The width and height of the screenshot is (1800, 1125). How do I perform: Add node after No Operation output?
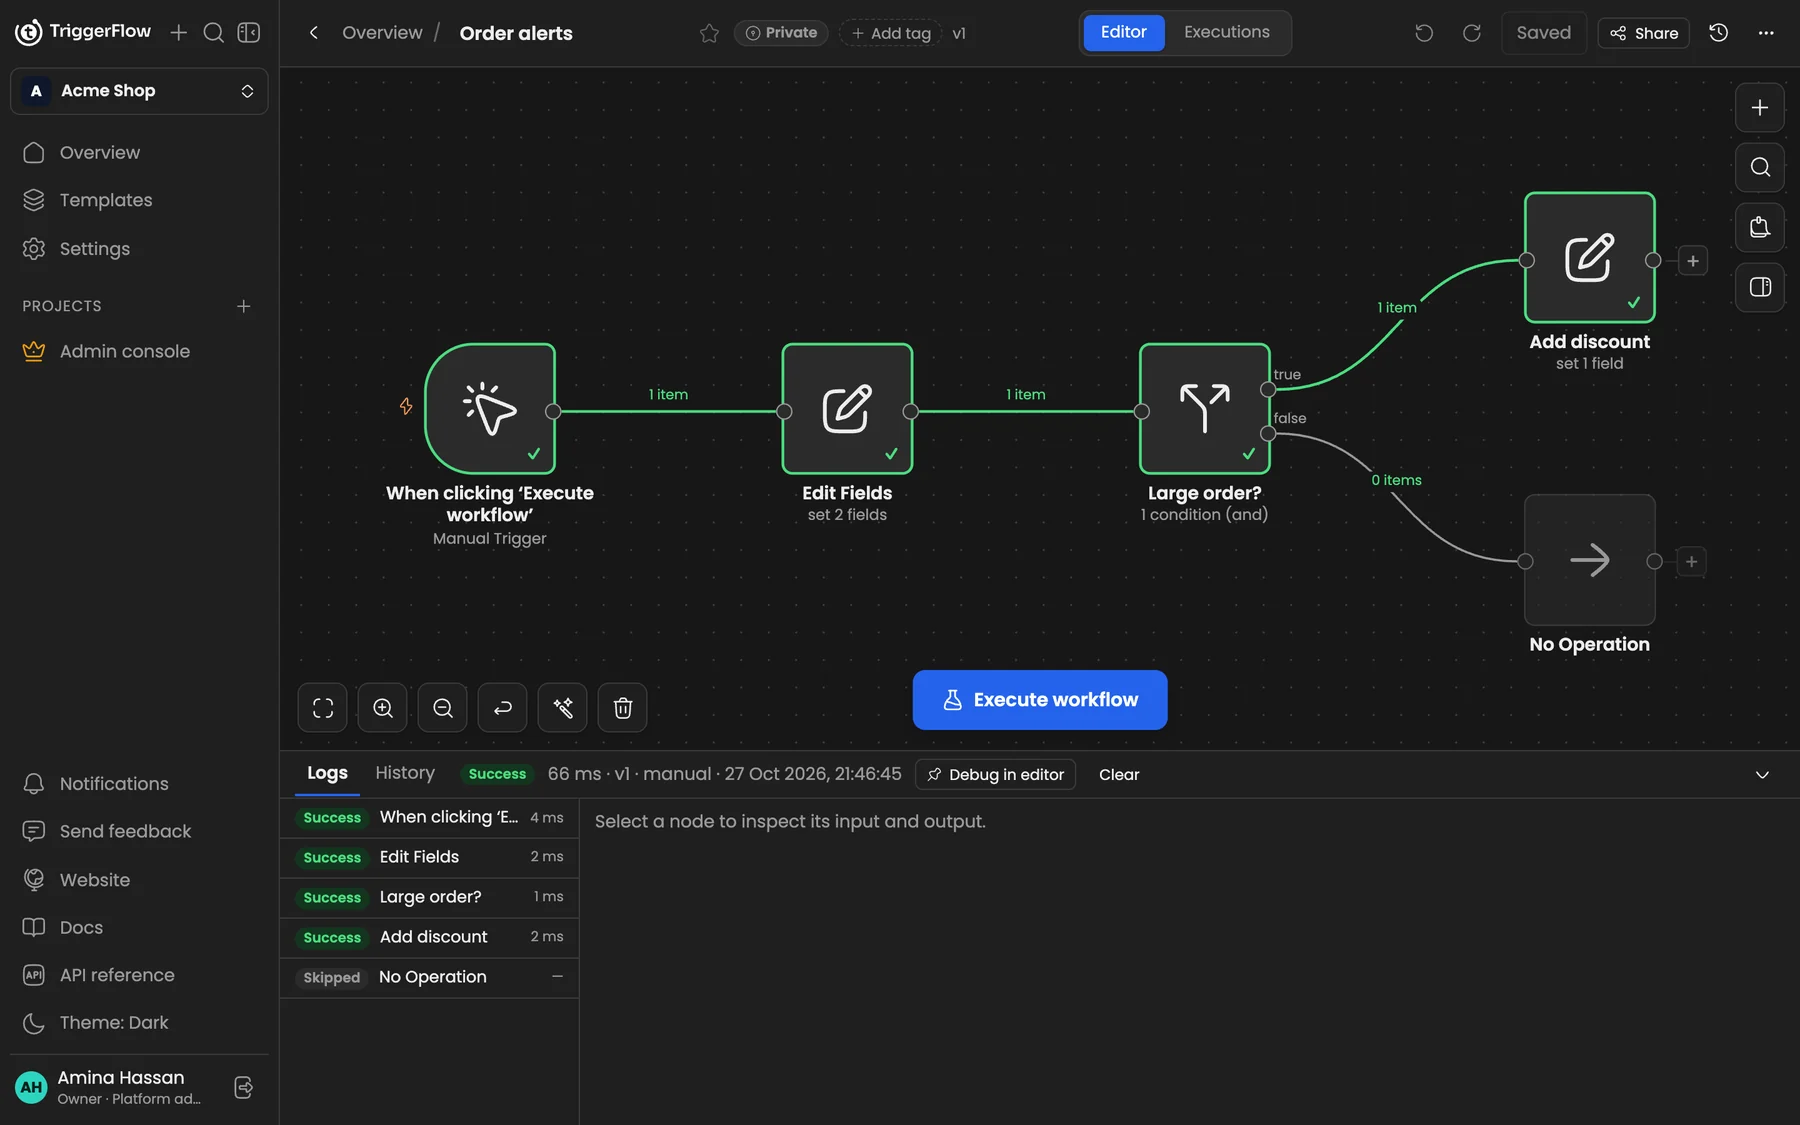tap(1691, 561)
